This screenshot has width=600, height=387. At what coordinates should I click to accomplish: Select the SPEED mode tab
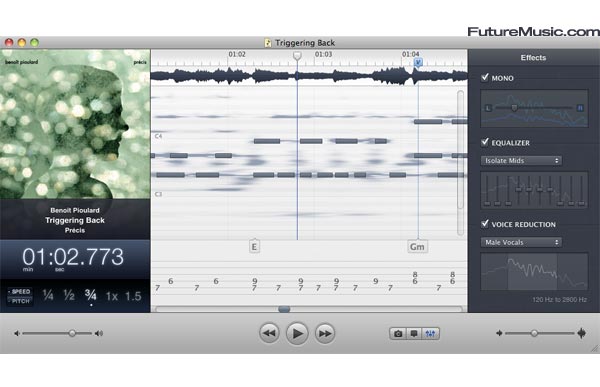(20, 292)
